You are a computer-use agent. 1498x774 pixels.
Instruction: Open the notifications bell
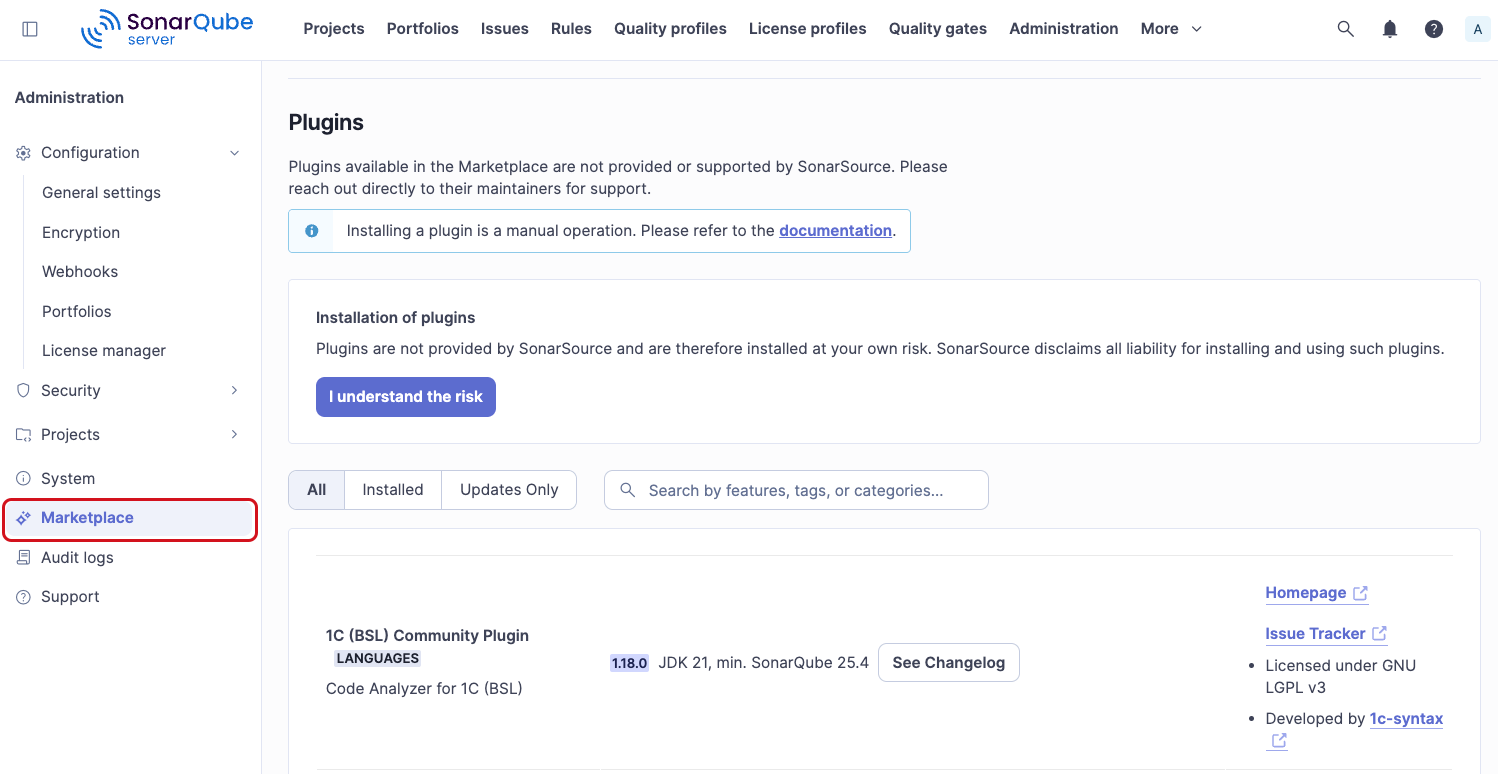click(x=1389, y=28)
